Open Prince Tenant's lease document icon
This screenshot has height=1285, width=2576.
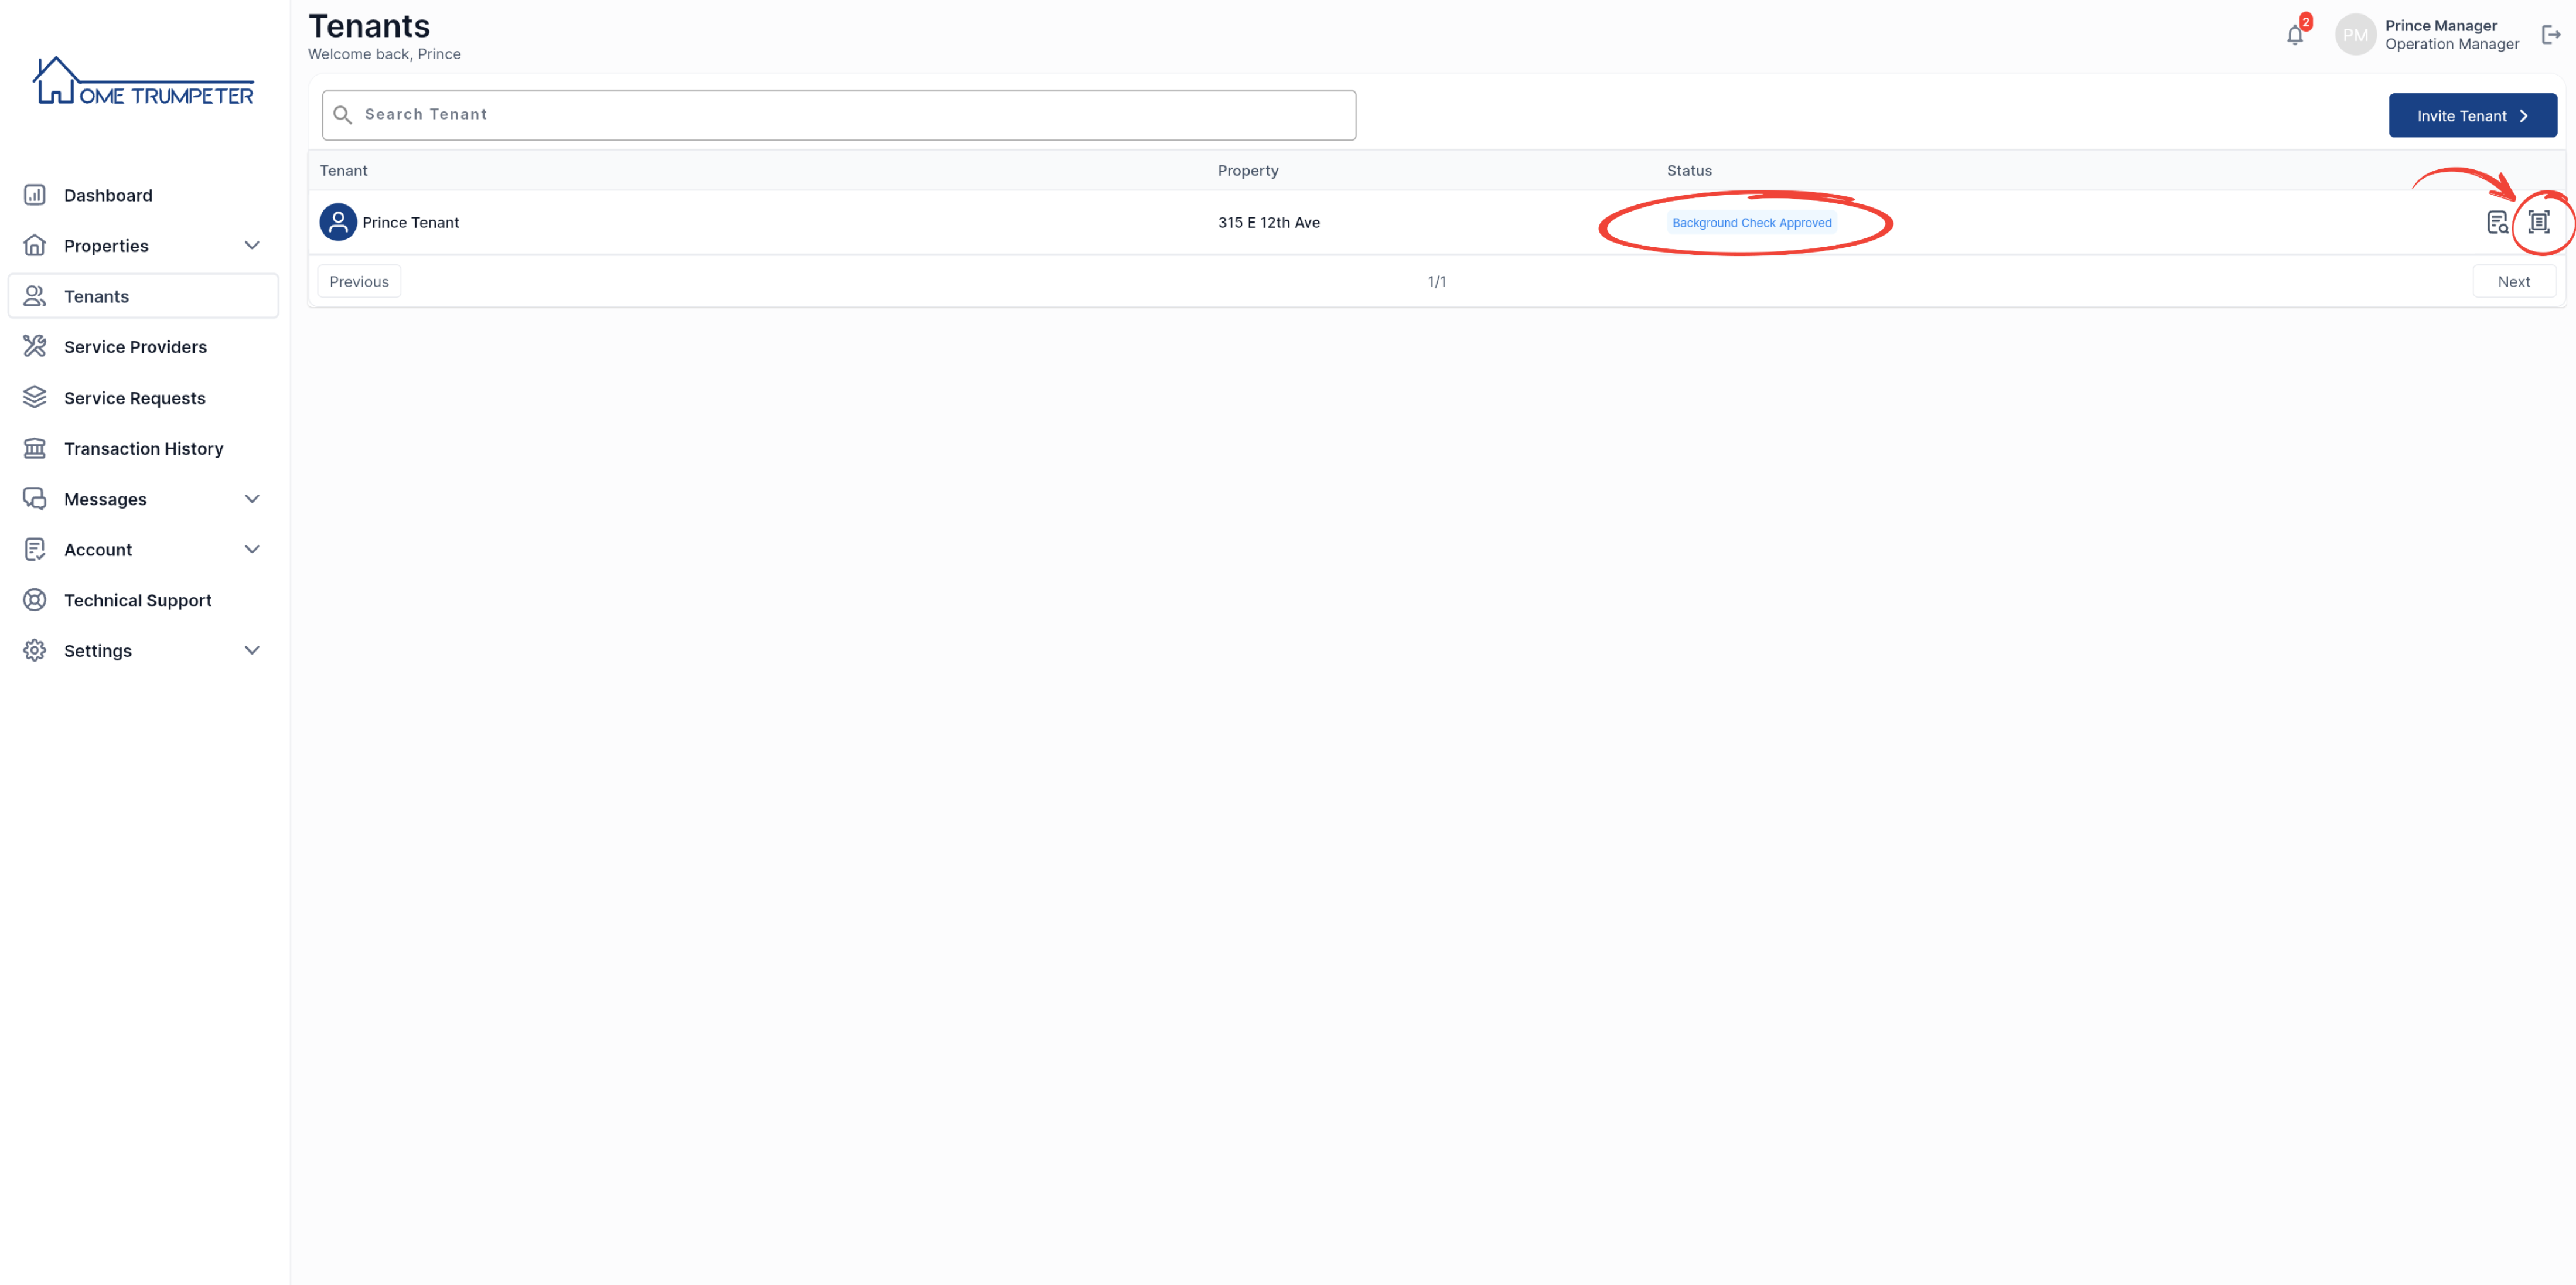tap(2538, 222)
